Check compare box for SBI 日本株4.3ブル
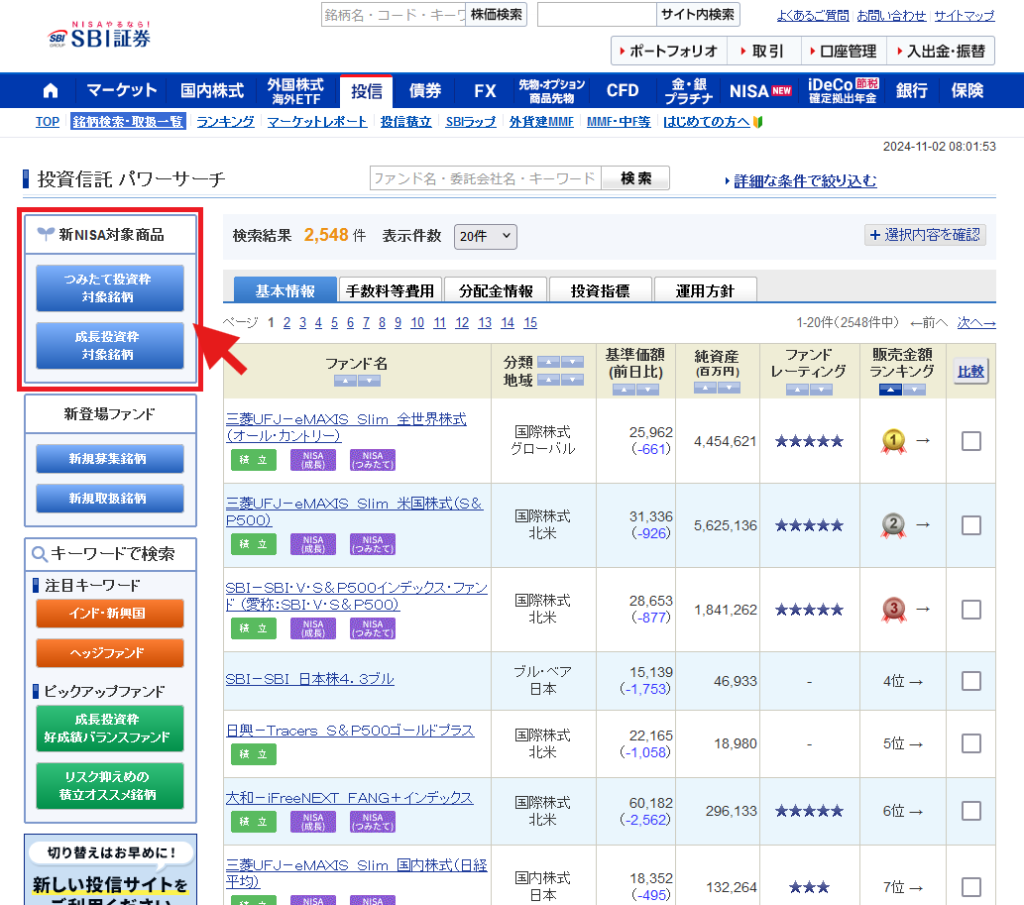 click(x=971, y=681)
